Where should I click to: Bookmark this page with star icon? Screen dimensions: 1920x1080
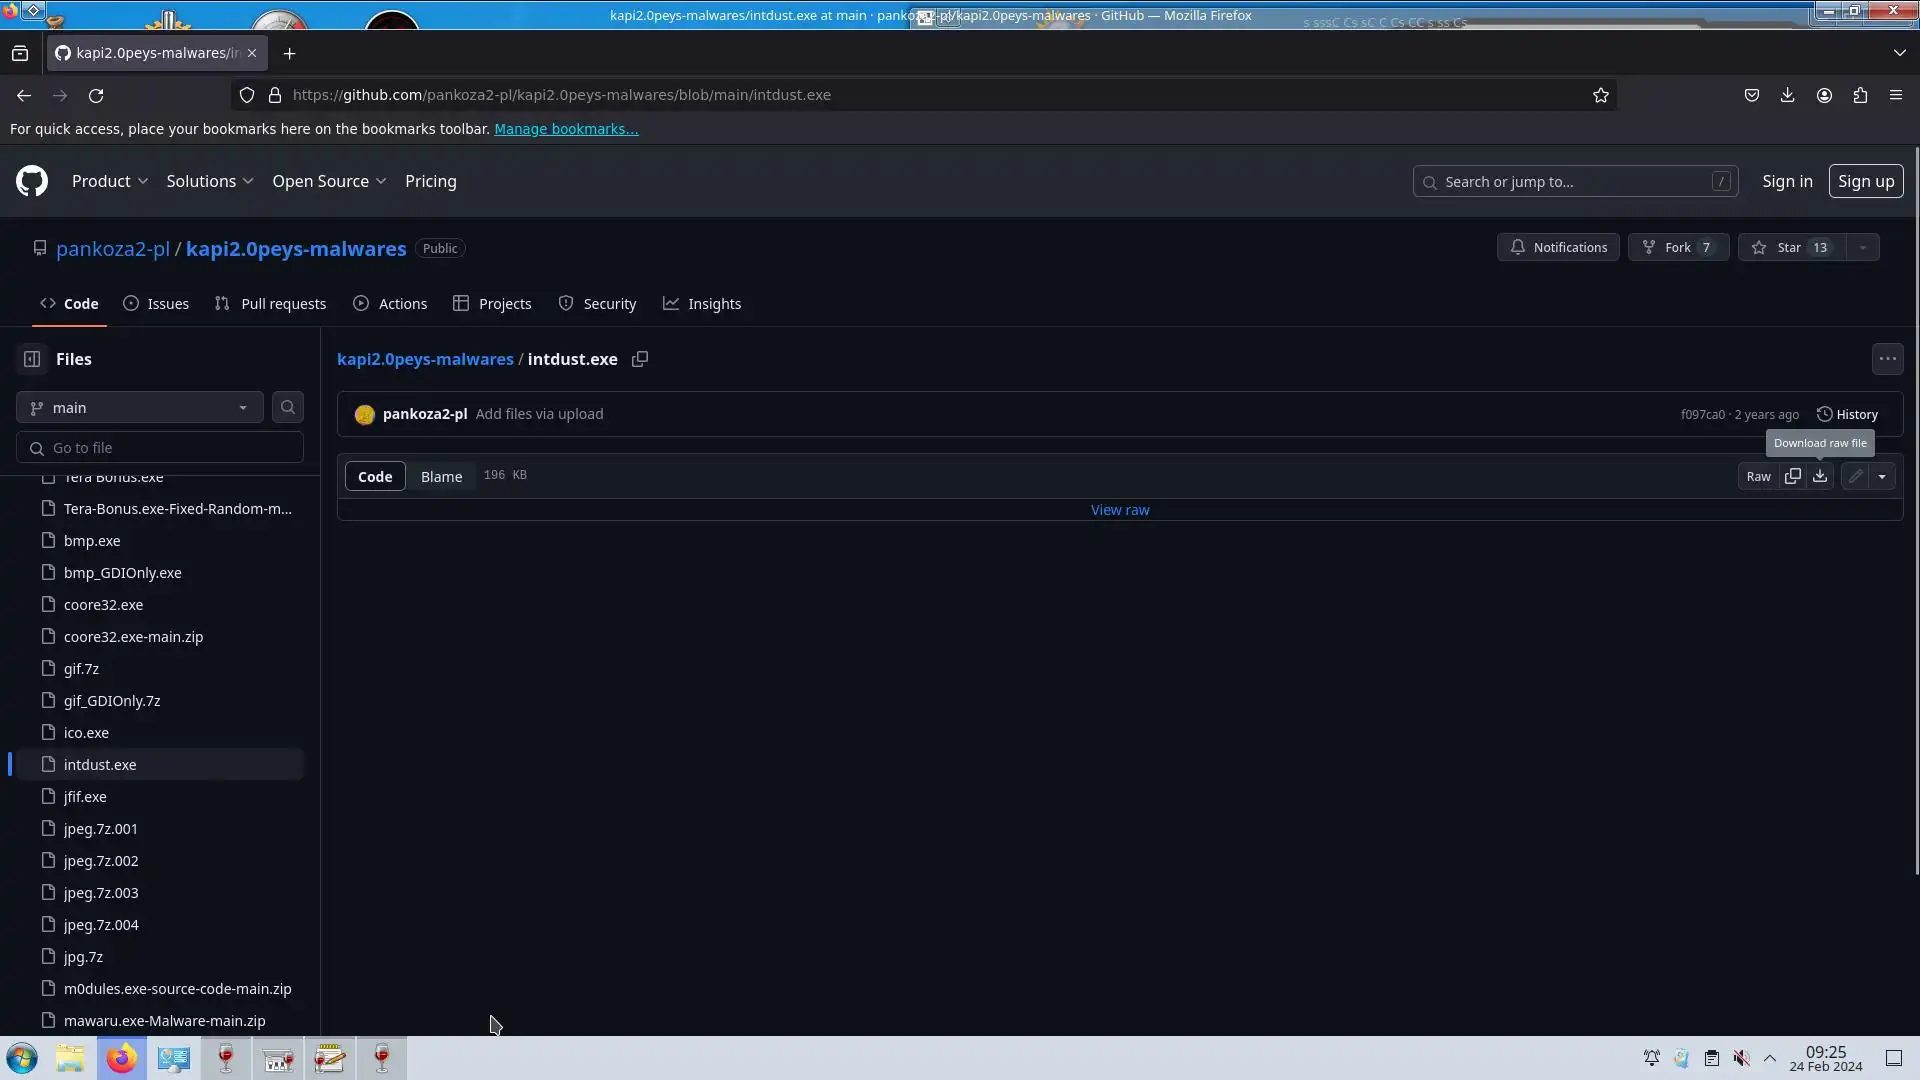(x=1600, y=95)
